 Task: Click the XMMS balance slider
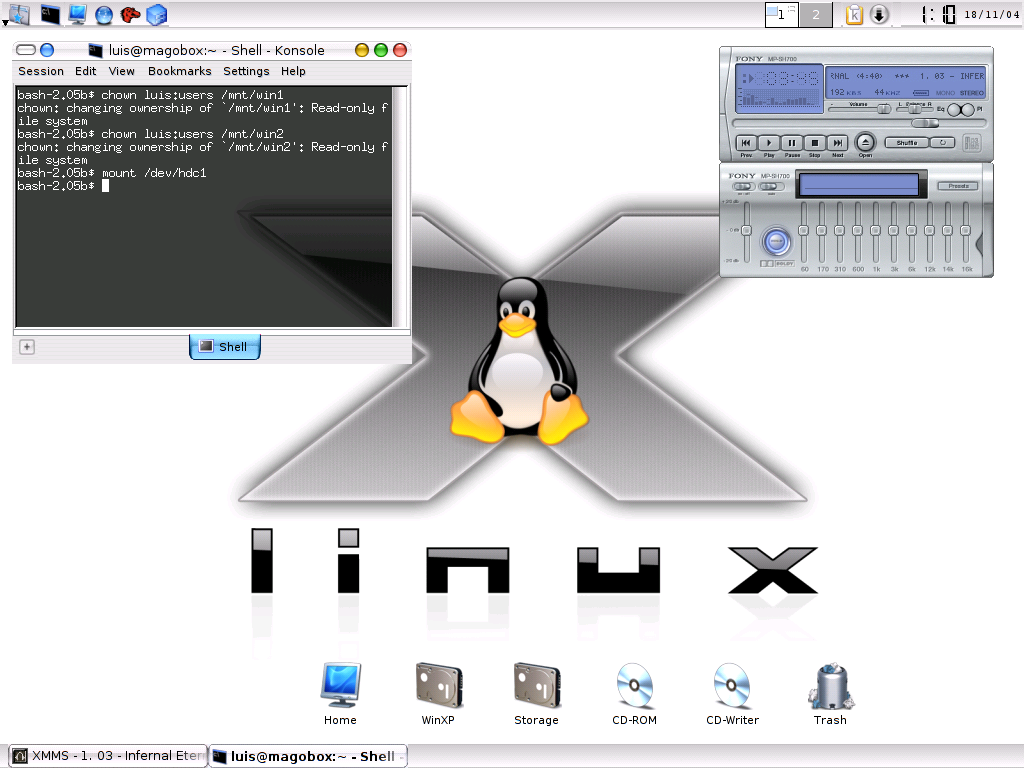(916, 109)
